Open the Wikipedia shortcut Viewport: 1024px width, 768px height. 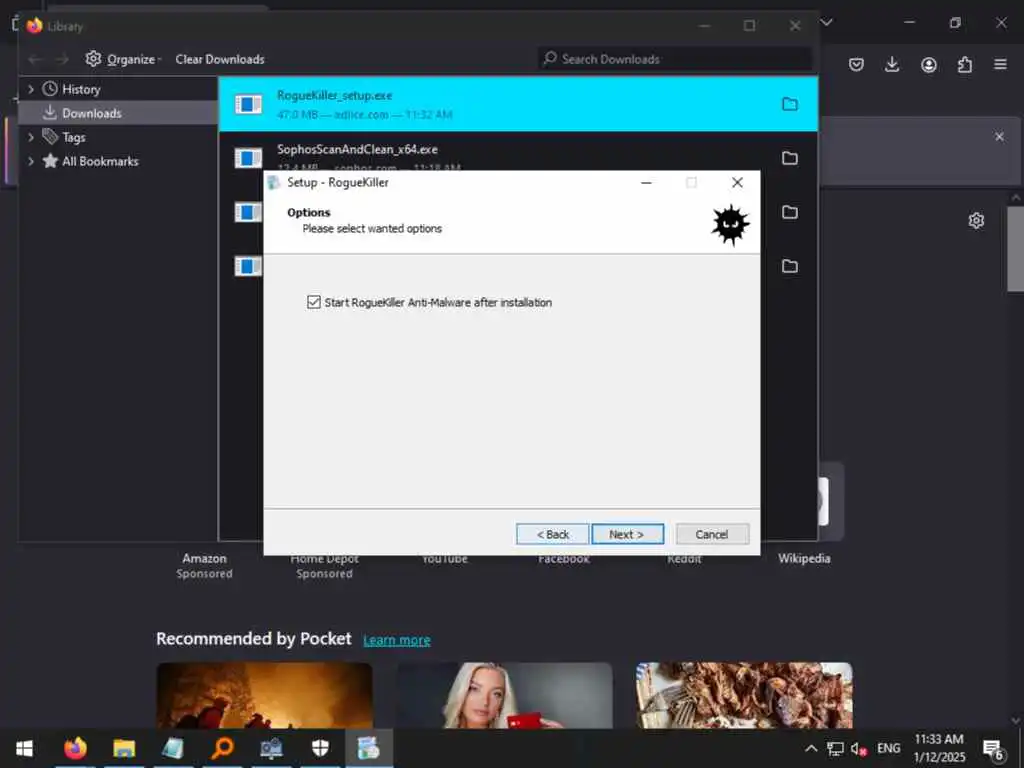(x=804, y=558)
